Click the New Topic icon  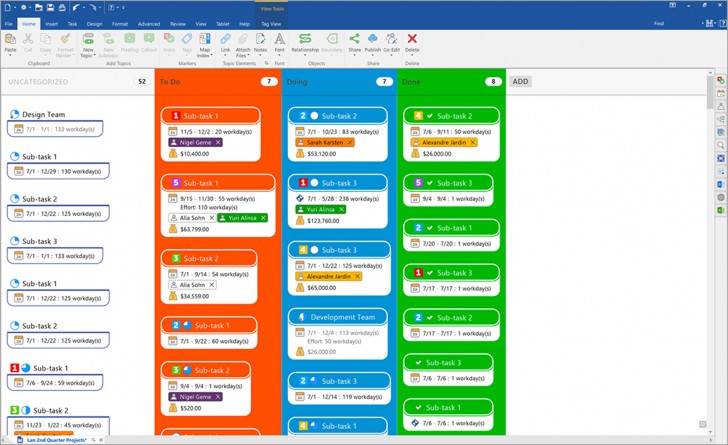pos(88,39)
